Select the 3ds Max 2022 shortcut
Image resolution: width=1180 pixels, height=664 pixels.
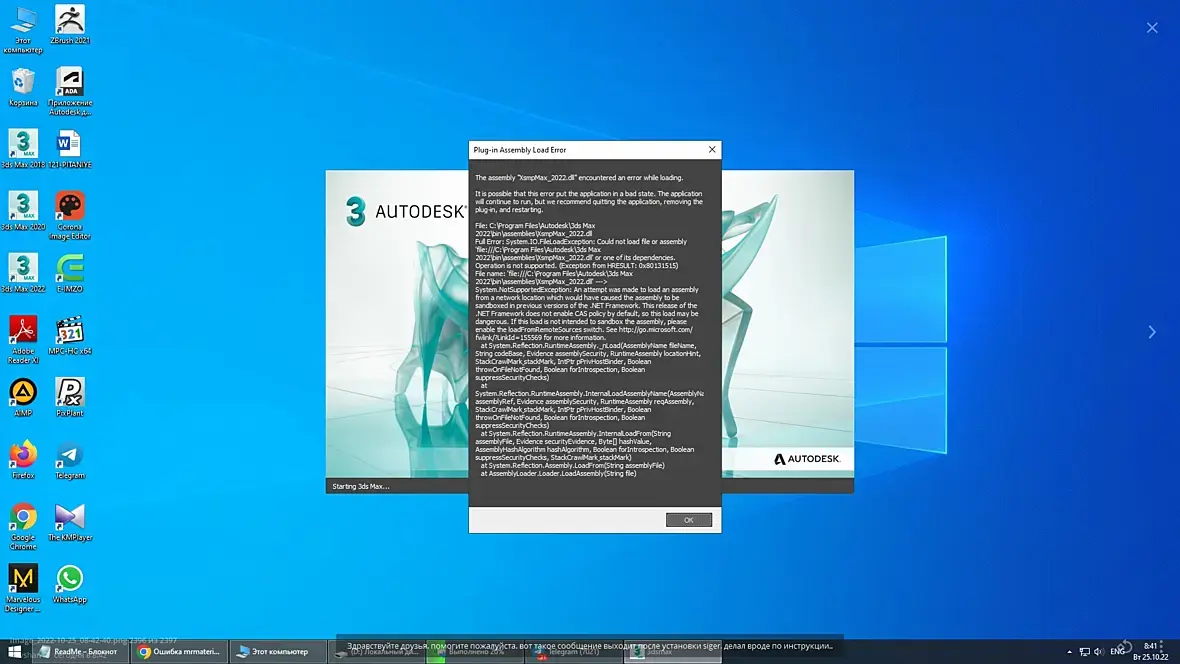coord(23,273)
